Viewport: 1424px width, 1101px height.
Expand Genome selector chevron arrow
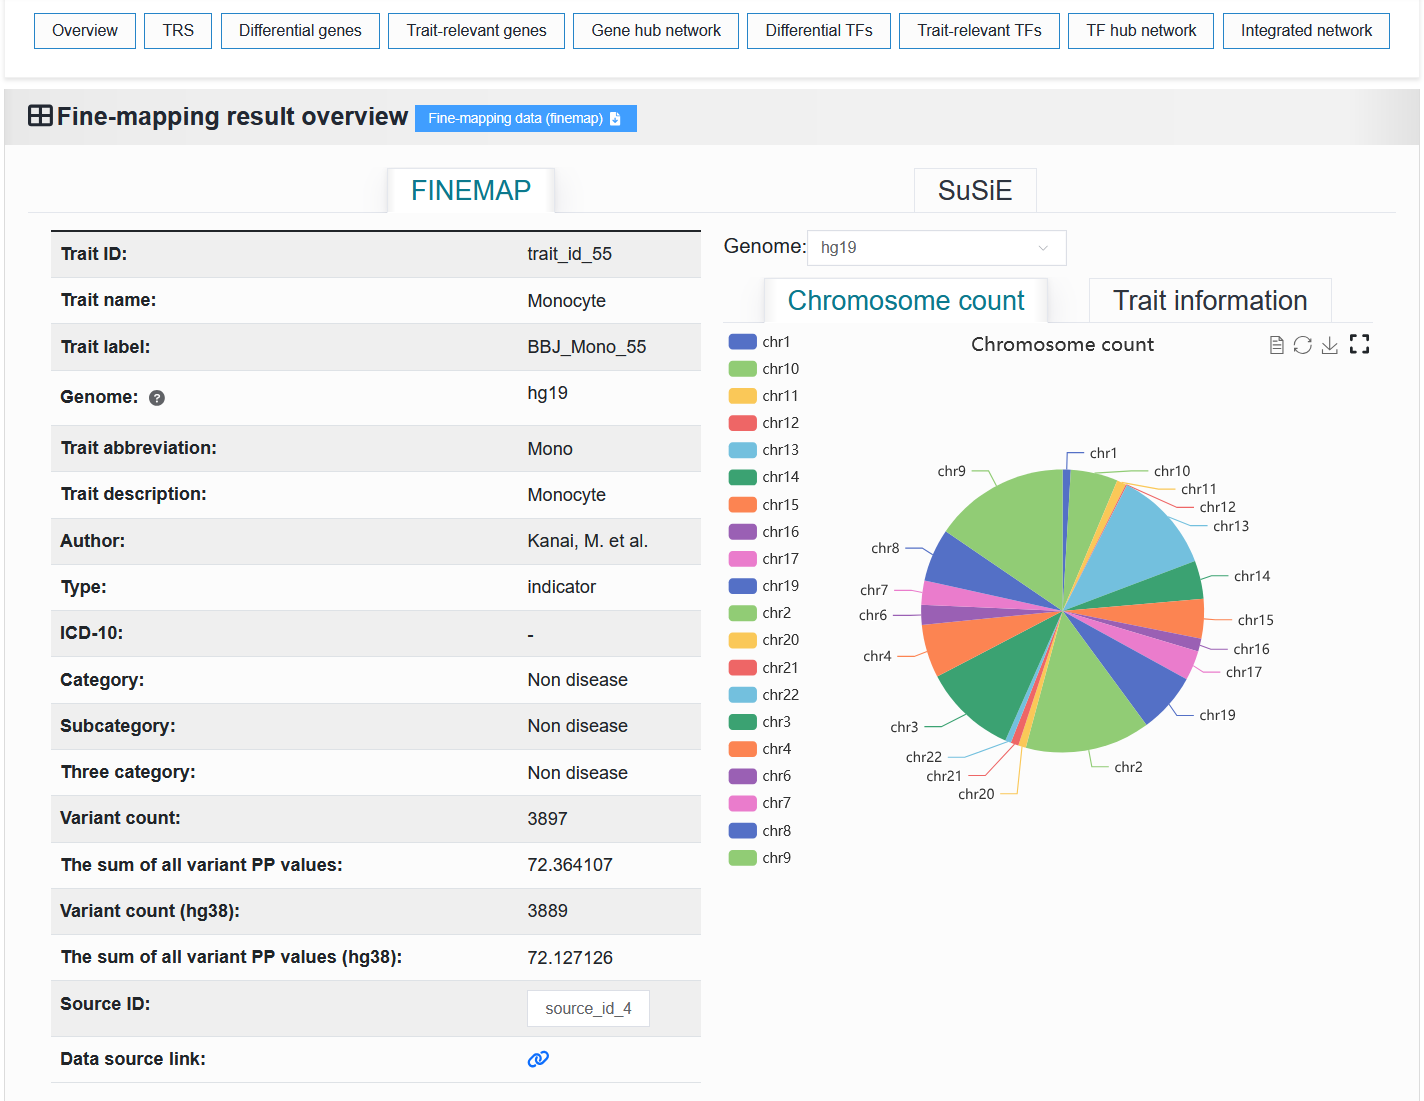click(x=1043, y=248)
